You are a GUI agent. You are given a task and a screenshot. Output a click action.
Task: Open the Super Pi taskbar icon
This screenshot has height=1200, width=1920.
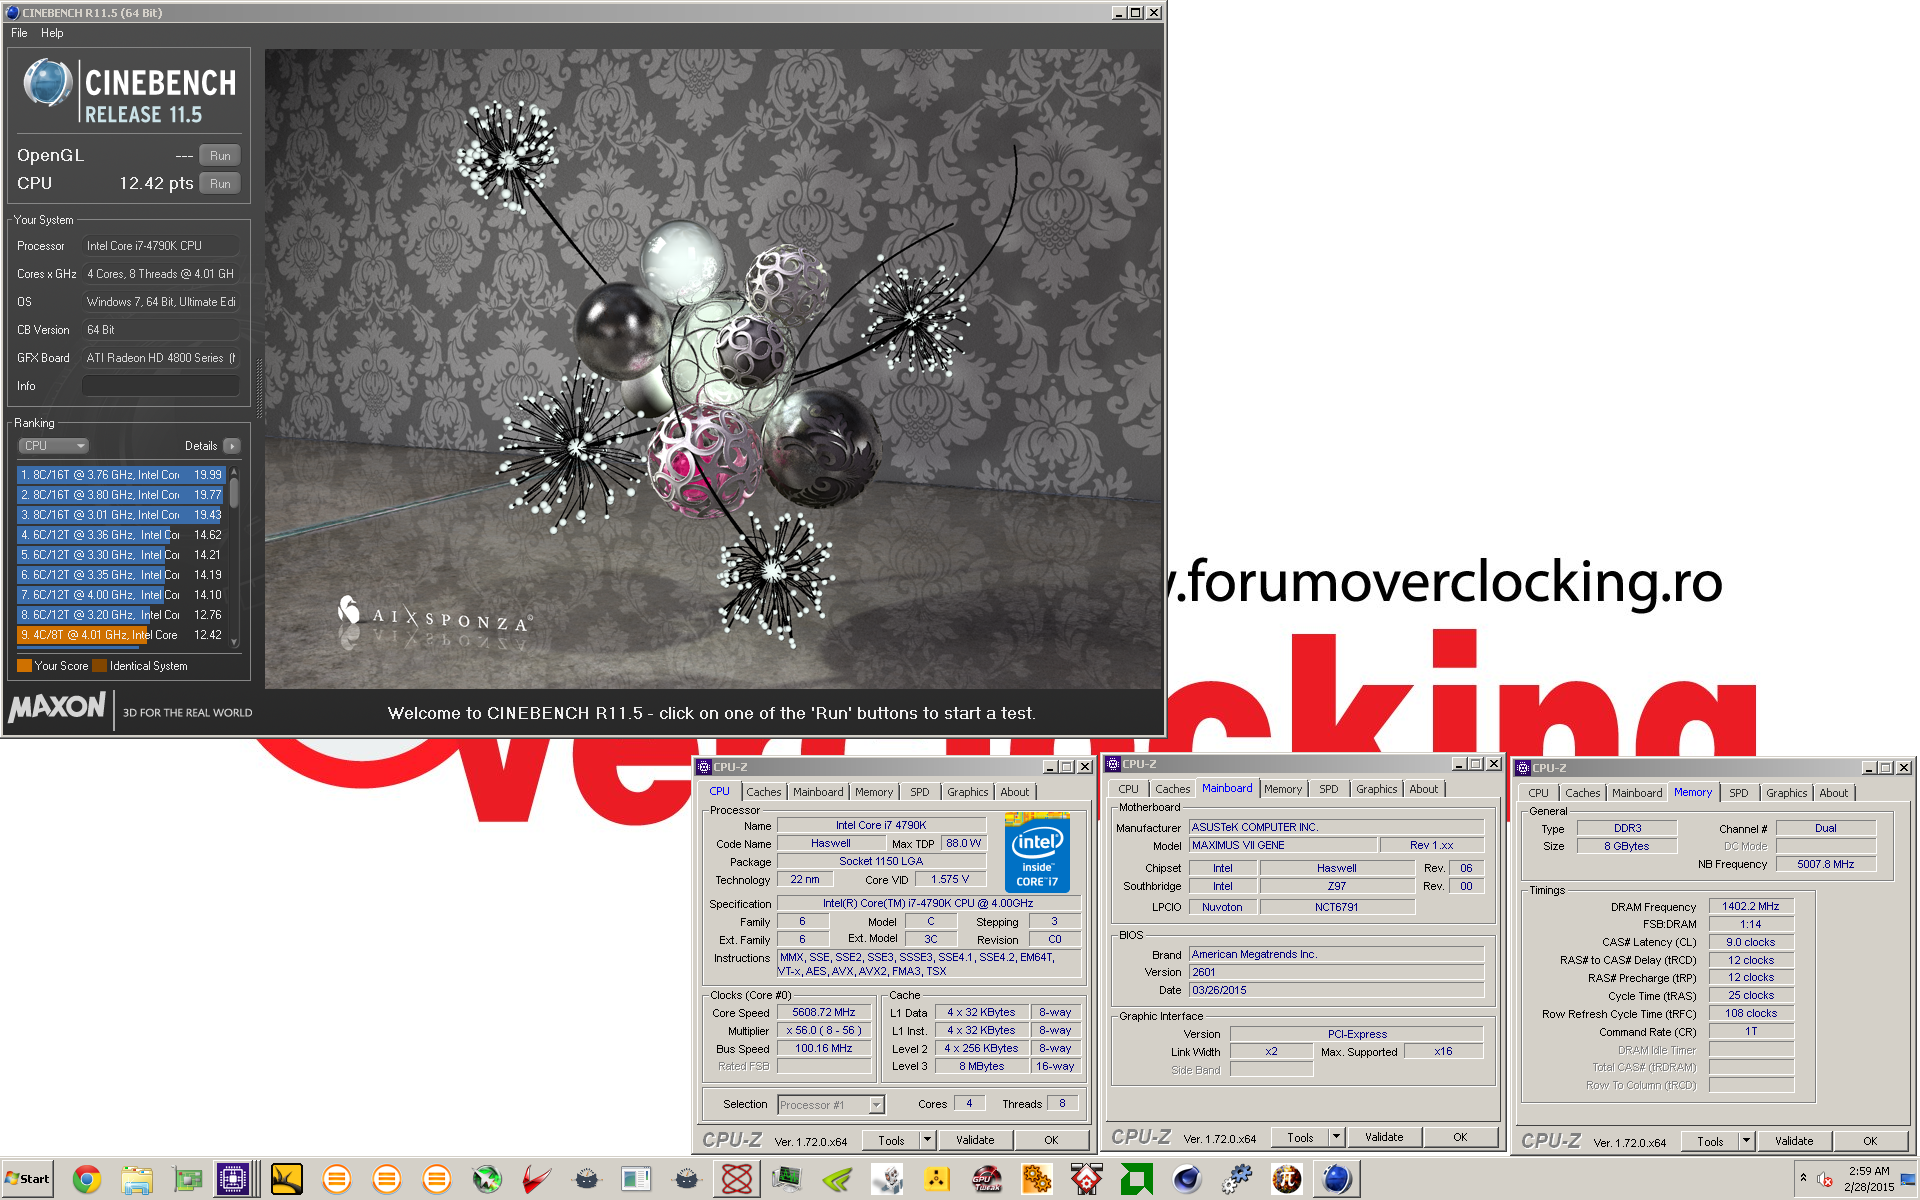tap(1287, 1179)
